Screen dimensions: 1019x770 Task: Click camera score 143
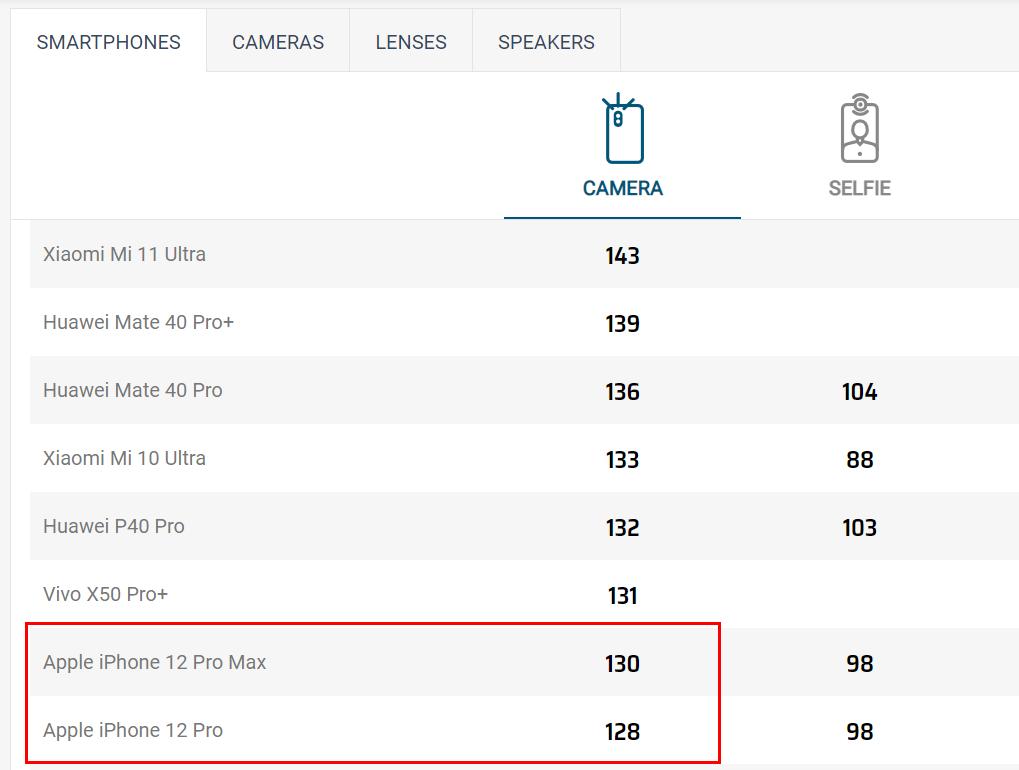tap(622, 256)
